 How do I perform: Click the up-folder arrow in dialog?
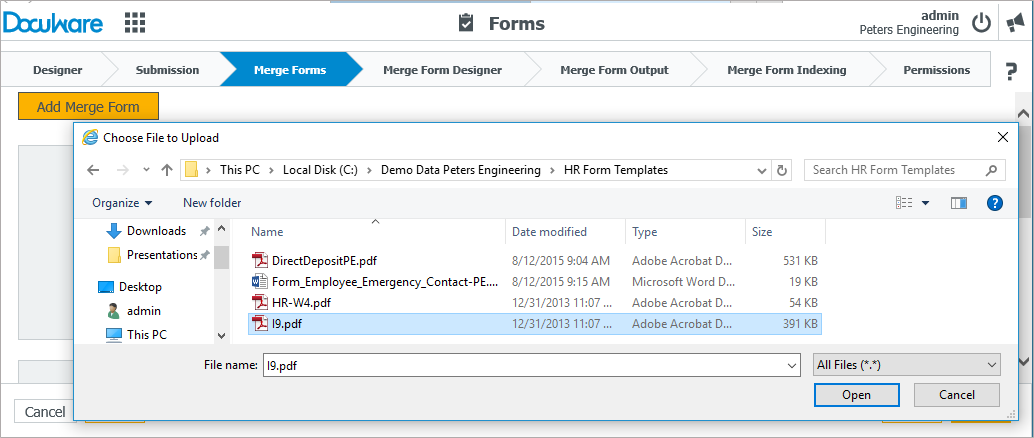[166, 170]
